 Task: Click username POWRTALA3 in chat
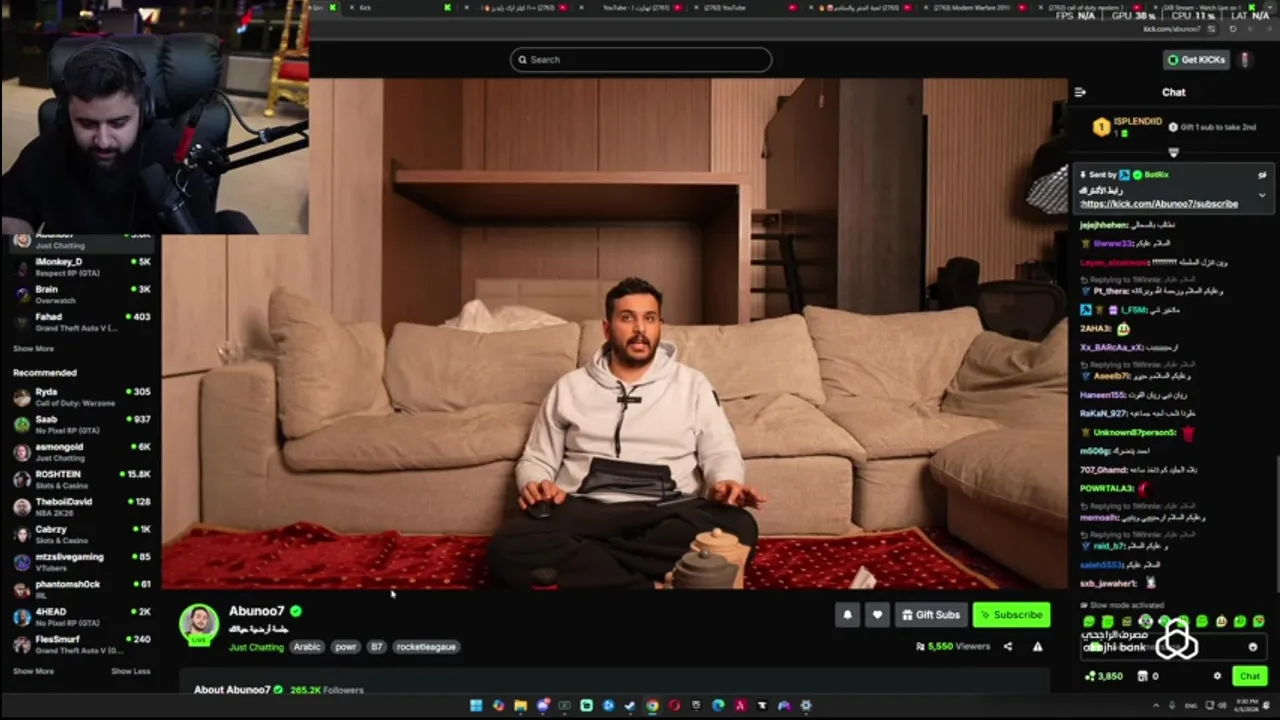coord(1106,489)
